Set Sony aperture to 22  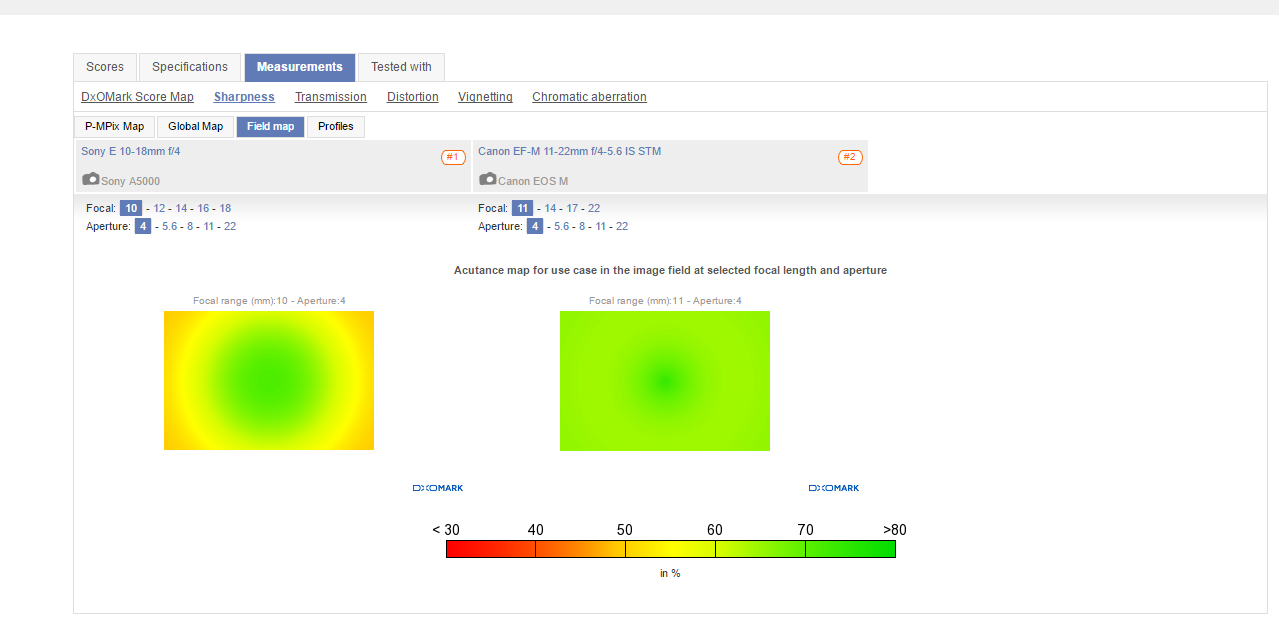click(230, 226)
